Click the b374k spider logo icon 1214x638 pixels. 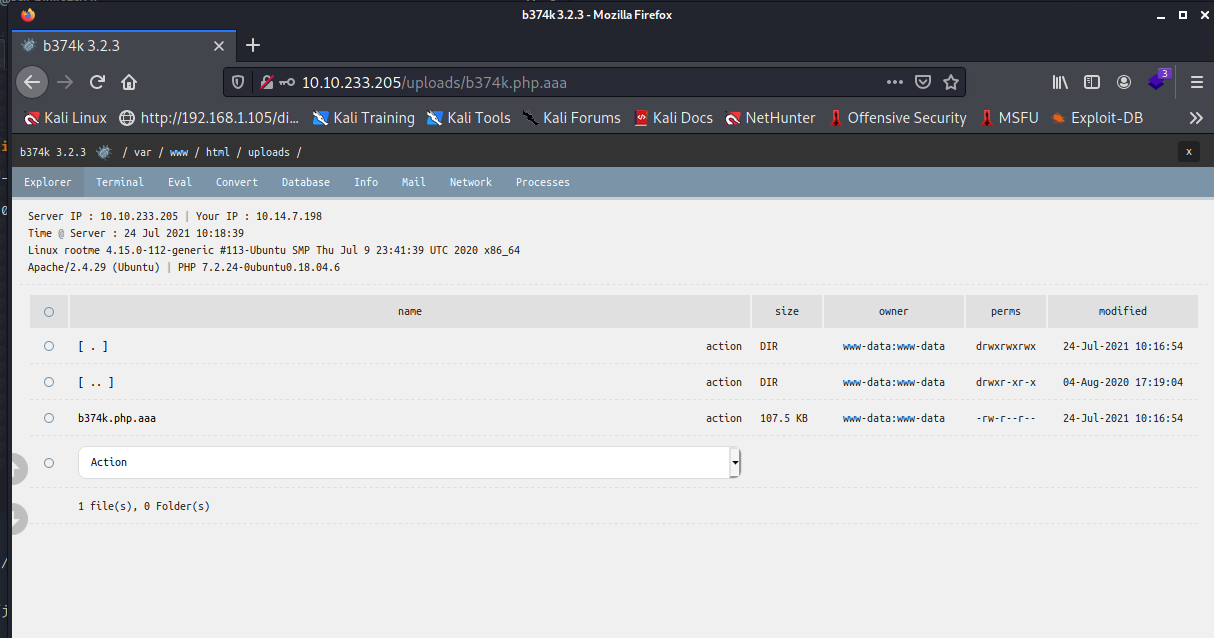[x=103, y=152]
